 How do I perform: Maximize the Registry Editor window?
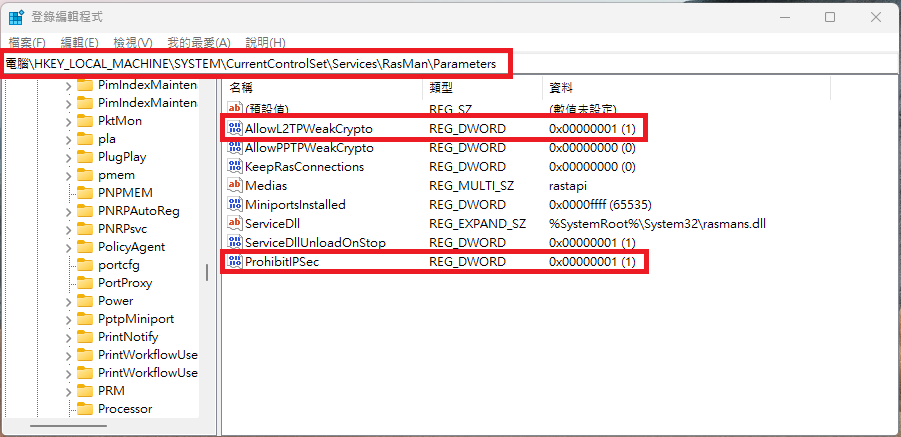tap(830, 17)
